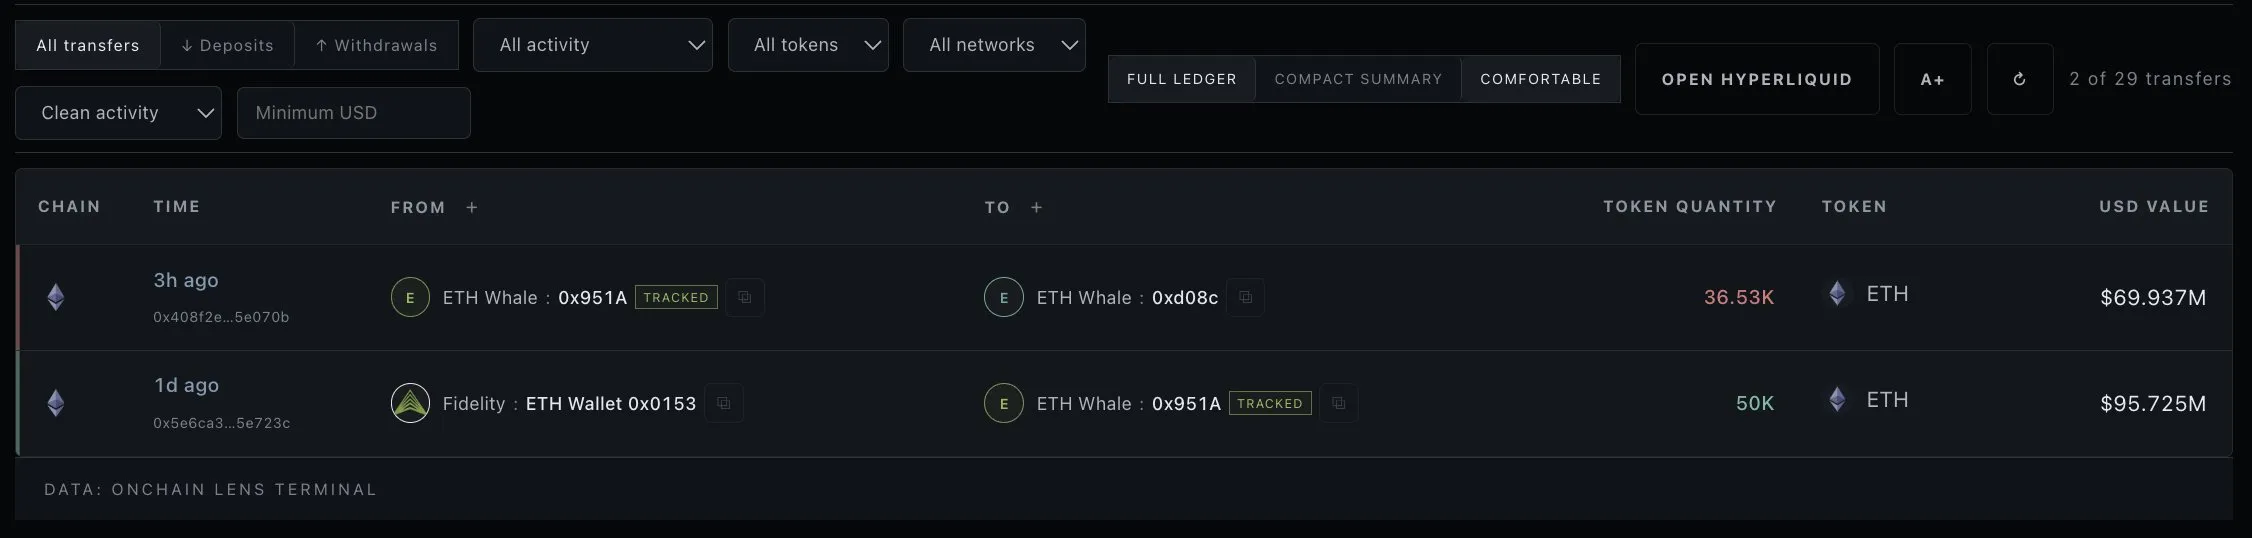Click the plus icon next to TO header
Viewport: 2252px width, 538px height.
1037,207
